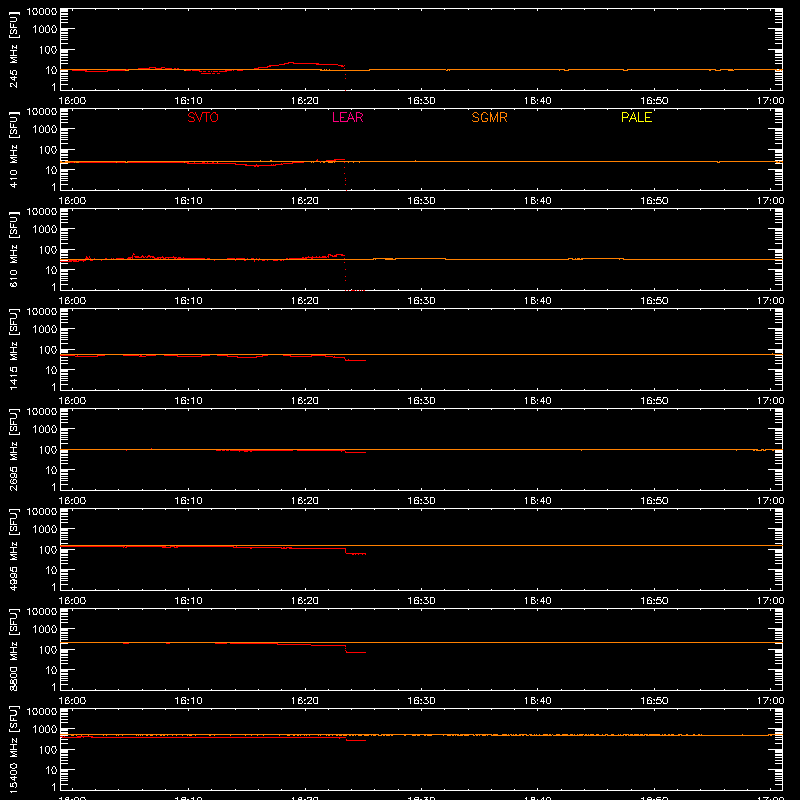Image resolution: width=800 pixels, height=800 pixels.
Task: Click the 10 y-axis value of 8800 MHz panel
Action: pyautogui.click(x=51, y=670)
